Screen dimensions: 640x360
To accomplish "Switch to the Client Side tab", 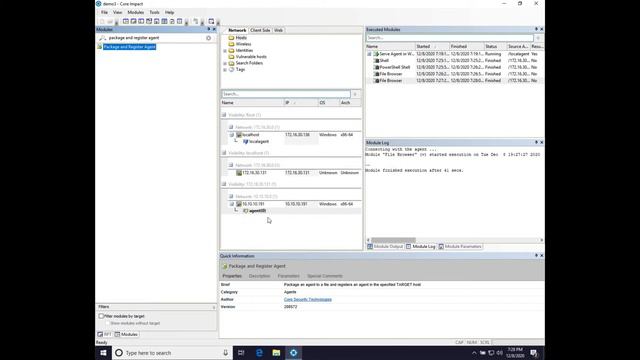I will [x=260, y=30].
